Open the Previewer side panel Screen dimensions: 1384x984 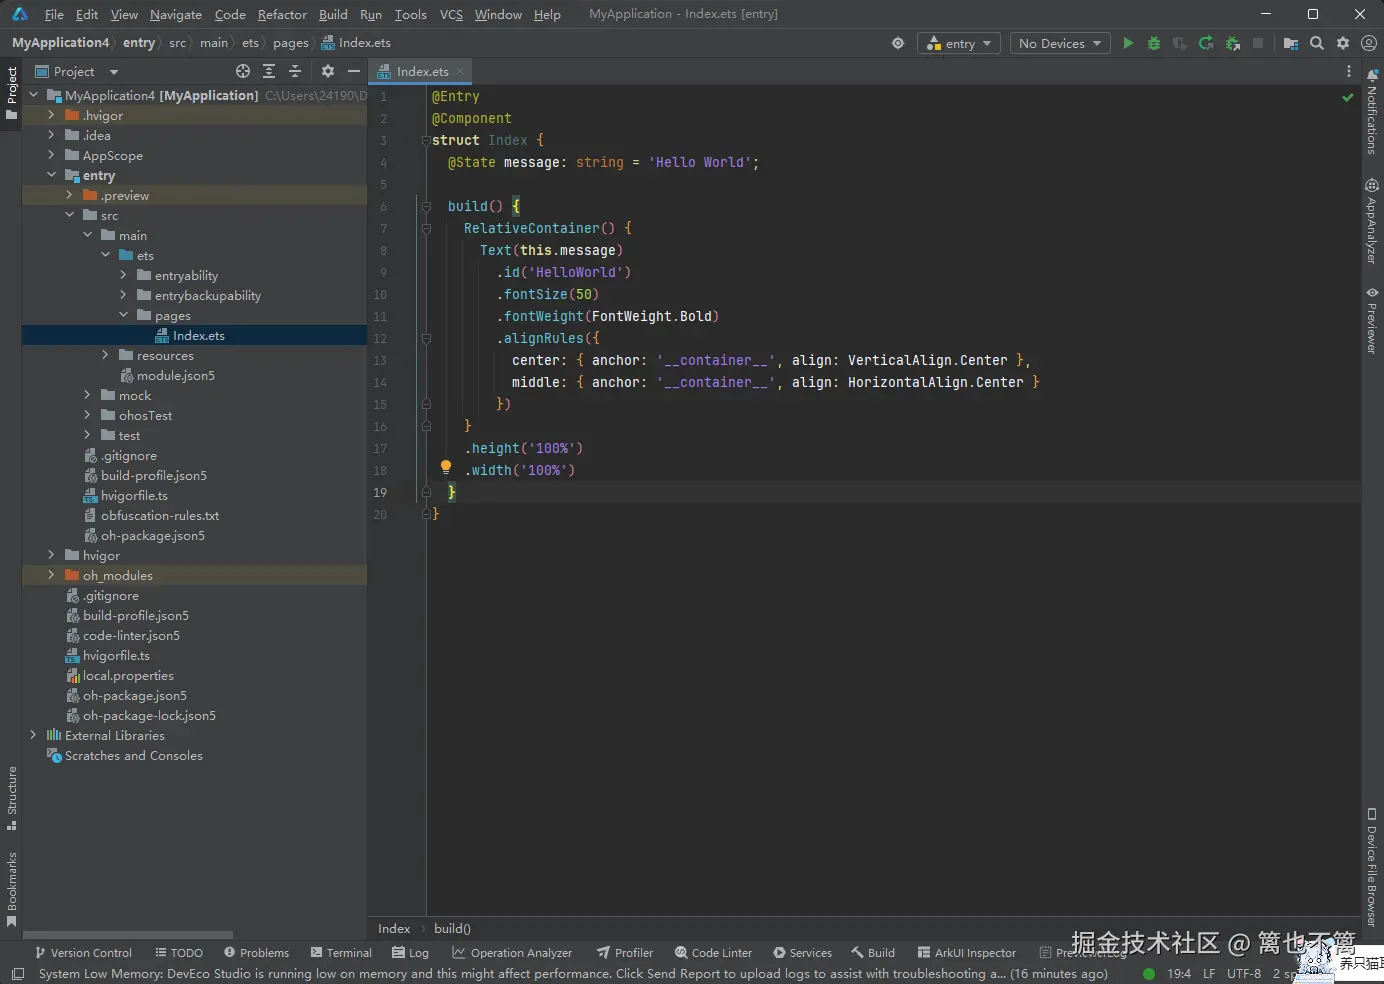(1372, 320)
